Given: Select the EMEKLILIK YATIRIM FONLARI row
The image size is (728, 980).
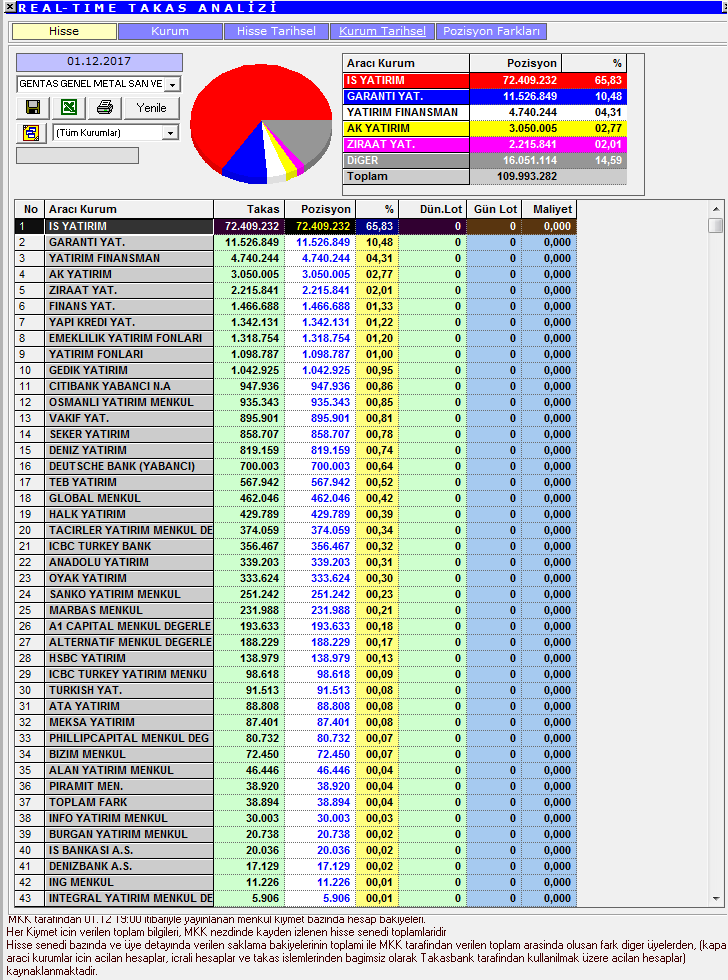Looking at the screenshot, I should pyautogui.click(x=295, y=338).
